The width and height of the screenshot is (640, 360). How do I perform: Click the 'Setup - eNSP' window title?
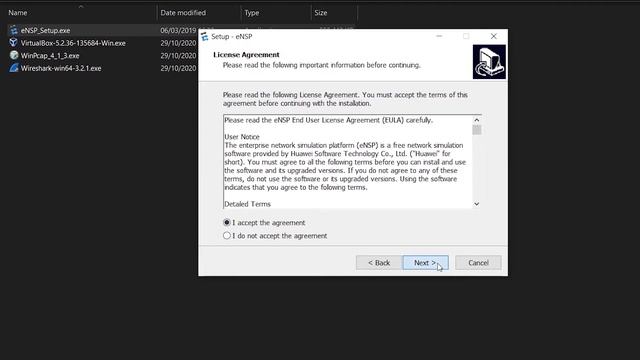tap(231, 37)
